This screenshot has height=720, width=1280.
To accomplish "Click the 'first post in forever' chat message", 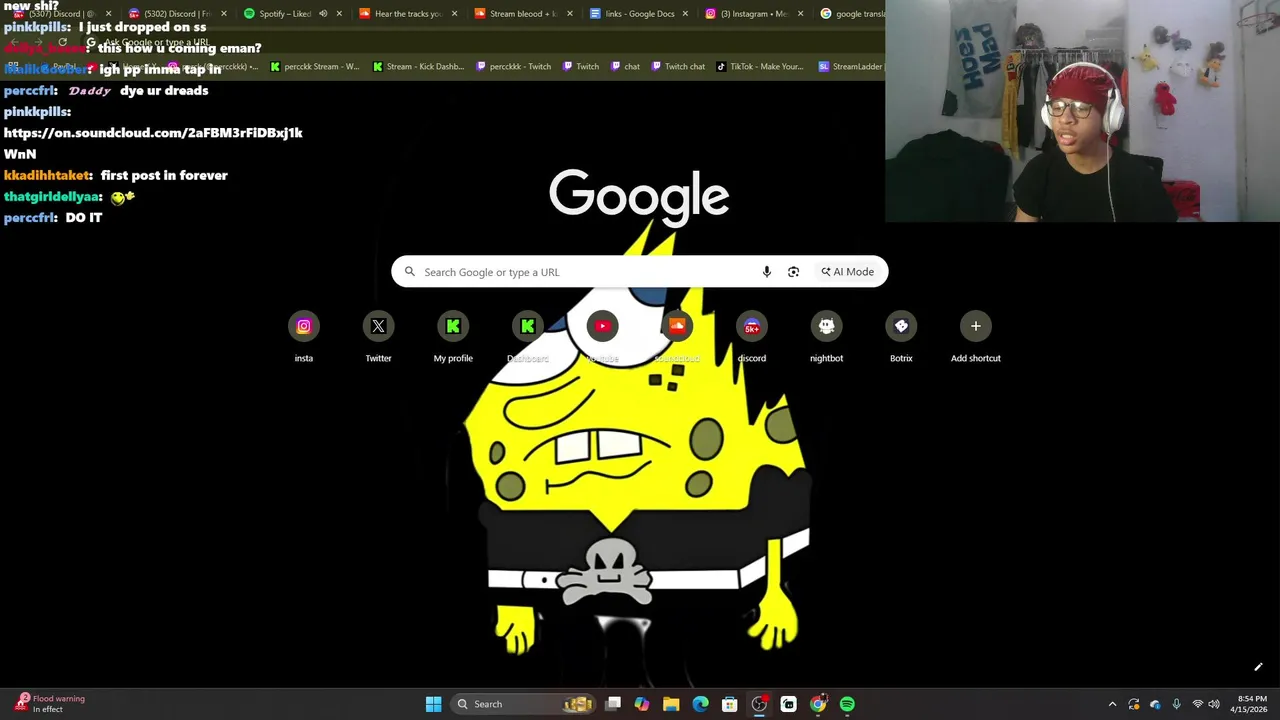I will coord(164,176).
